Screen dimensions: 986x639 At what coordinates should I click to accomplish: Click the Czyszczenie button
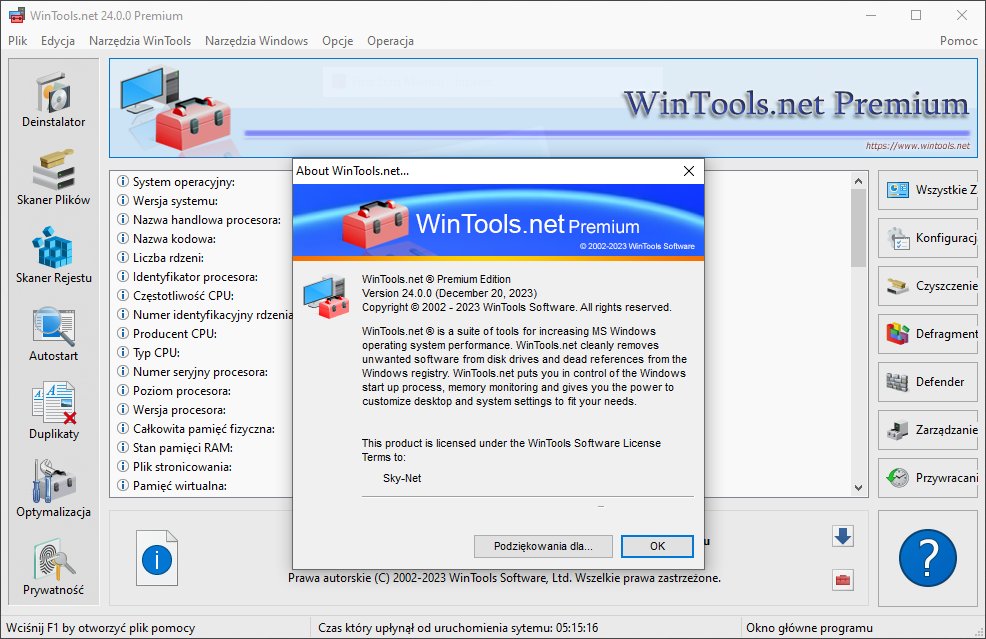[x=928, y=286]
